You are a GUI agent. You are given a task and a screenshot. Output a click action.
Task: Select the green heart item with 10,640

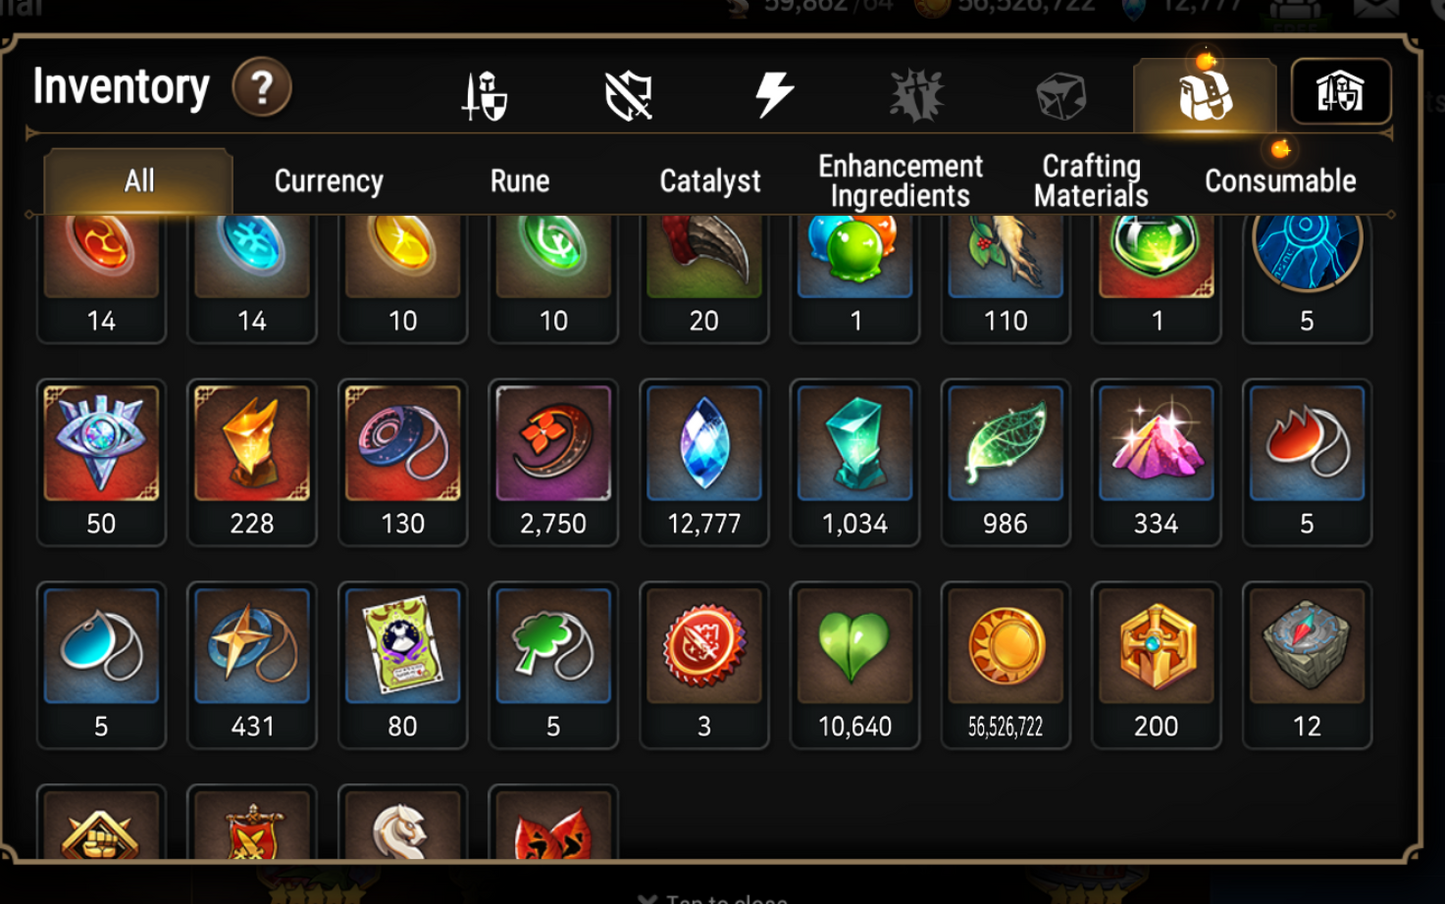pyautogui.click(x=855, y=665)
